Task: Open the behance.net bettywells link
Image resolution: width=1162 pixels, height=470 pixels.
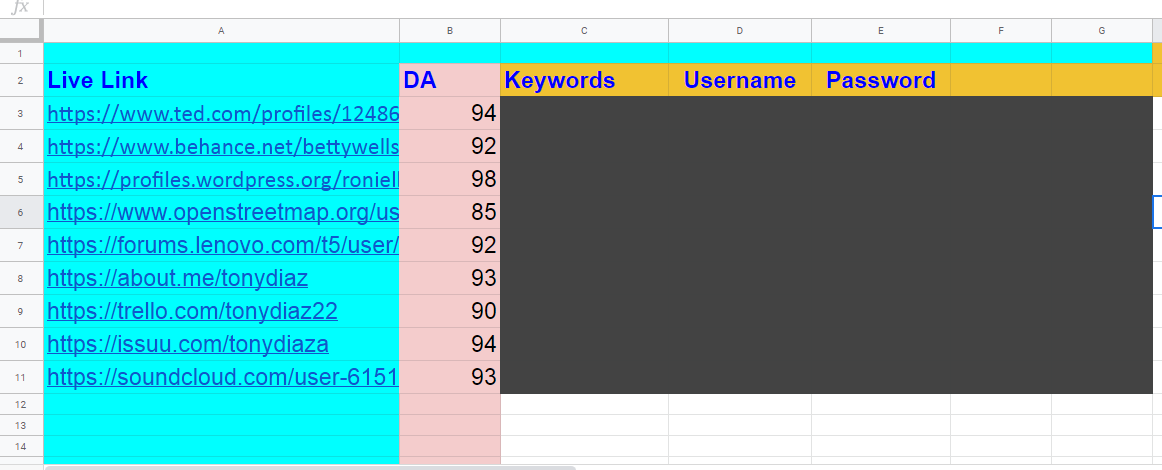Action: [x=223, y=147]
